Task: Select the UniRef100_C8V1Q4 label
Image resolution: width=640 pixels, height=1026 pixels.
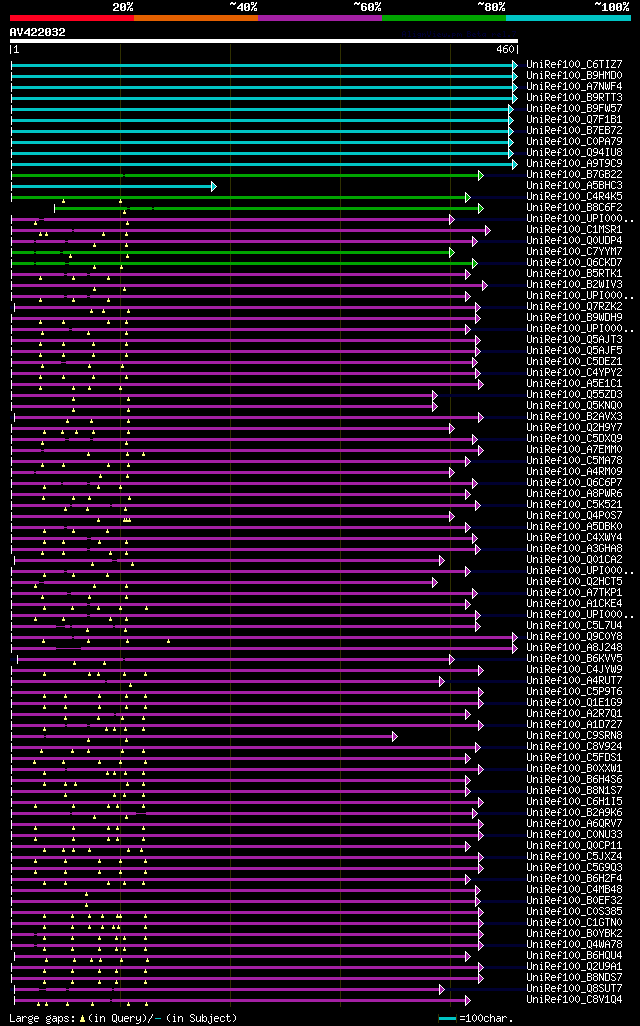Action: (x=575, y=999)
